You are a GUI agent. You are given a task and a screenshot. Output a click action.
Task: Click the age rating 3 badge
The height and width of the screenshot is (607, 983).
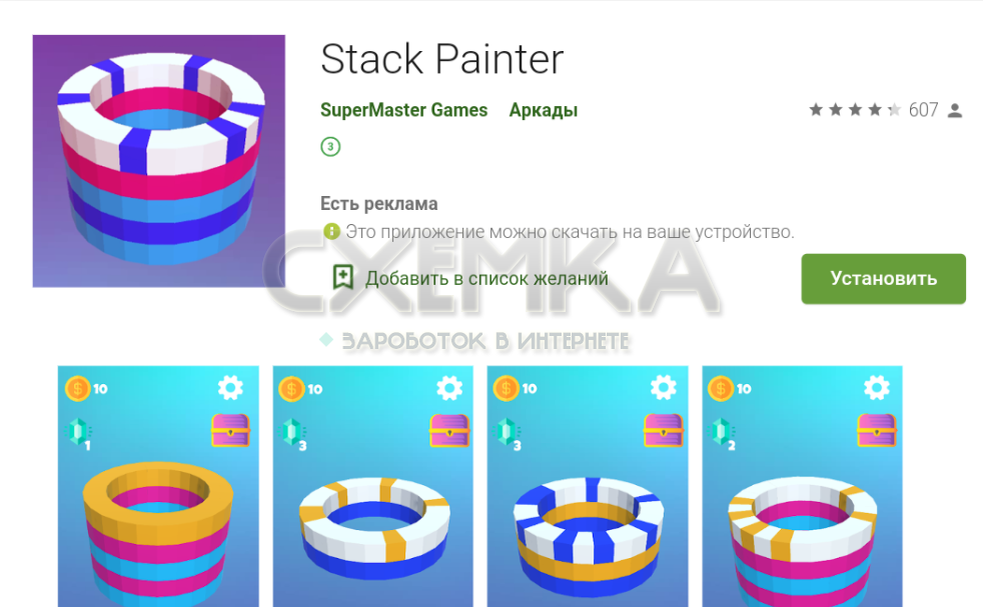330,147
